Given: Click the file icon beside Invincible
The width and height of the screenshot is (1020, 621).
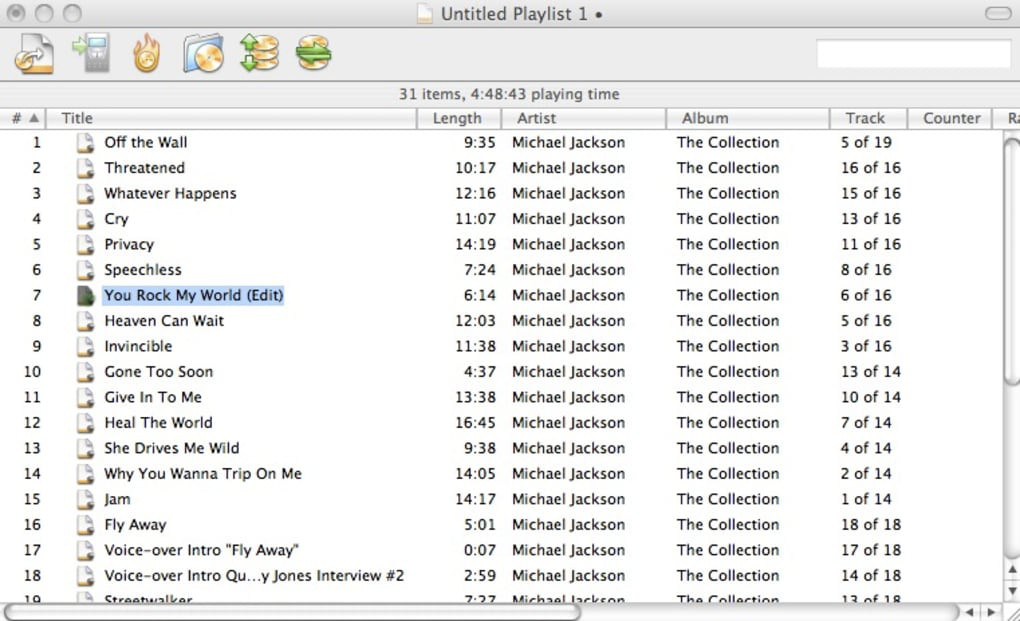Looking at the screenshot, I should tap(85, 346).
